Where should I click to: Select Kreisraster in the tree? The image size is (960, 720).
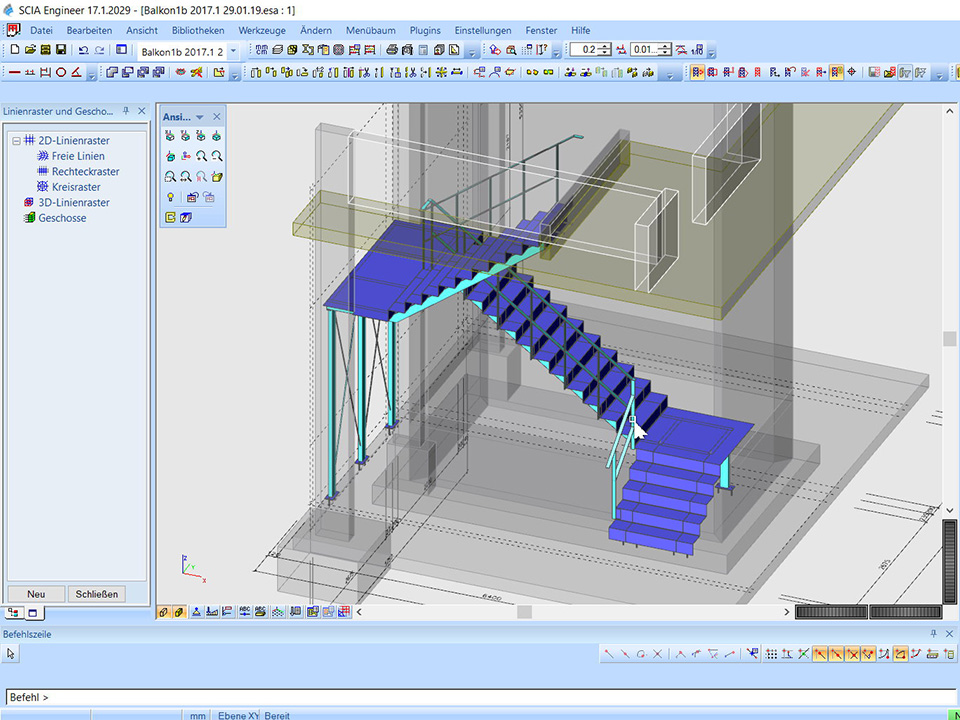[x=76, y=187]
